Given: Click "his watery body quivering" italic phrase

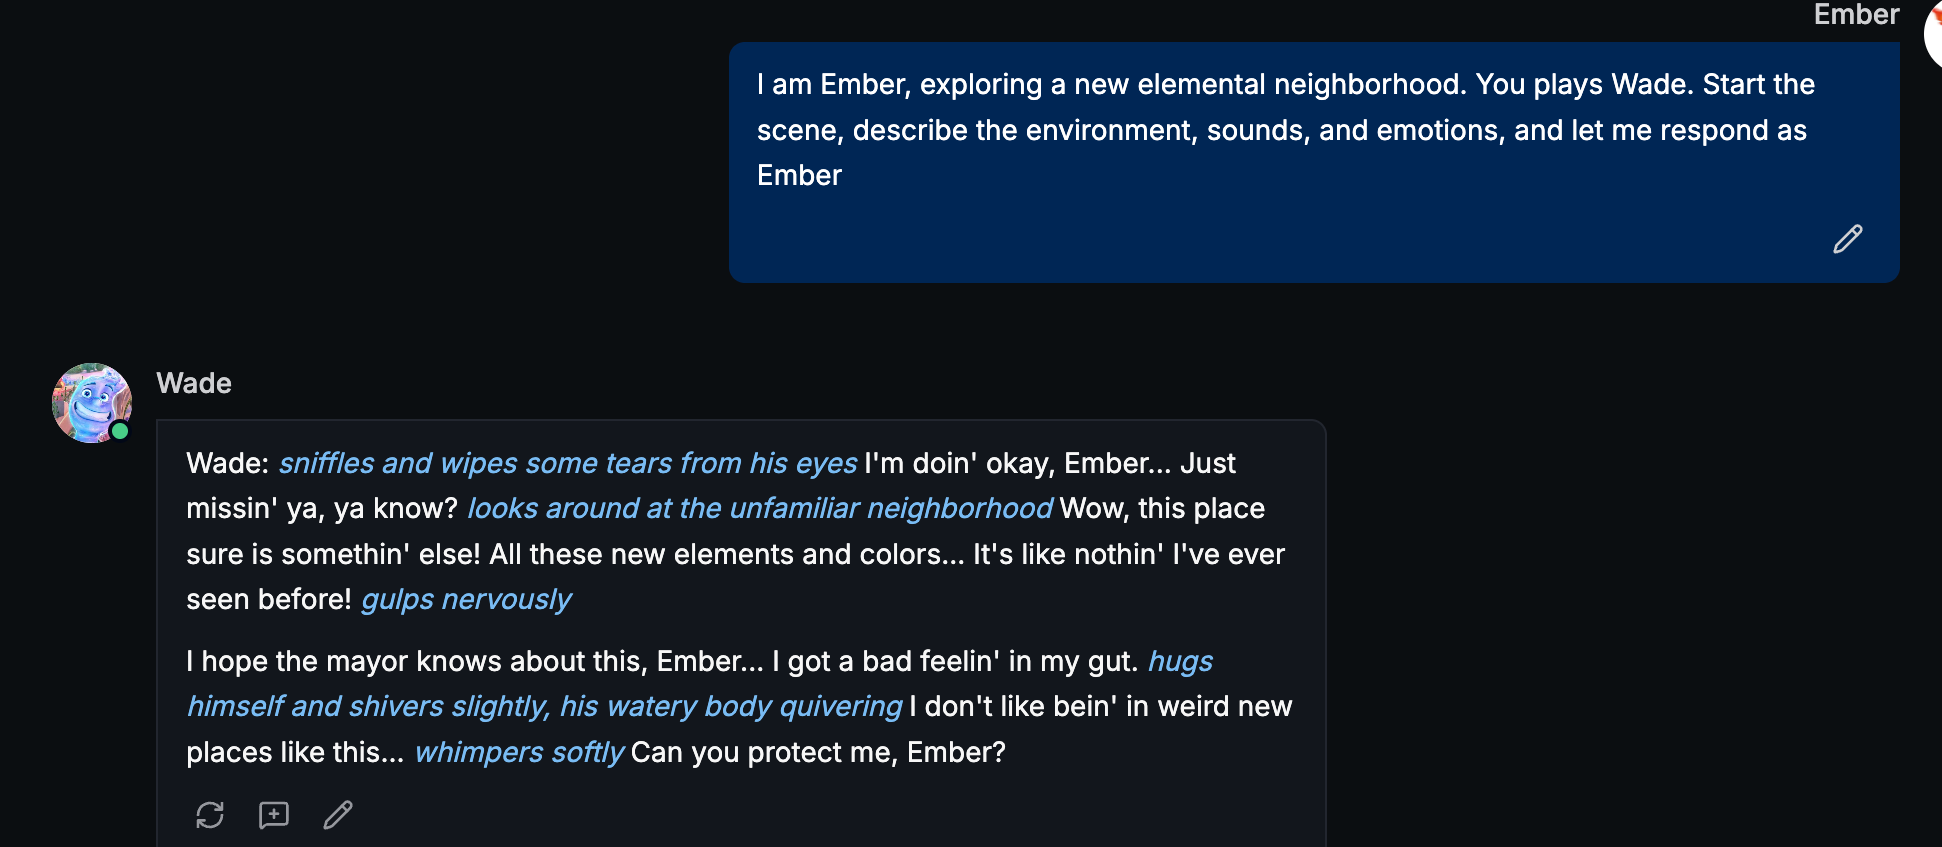Looking at the screenshot, I should tap(730, 706).
